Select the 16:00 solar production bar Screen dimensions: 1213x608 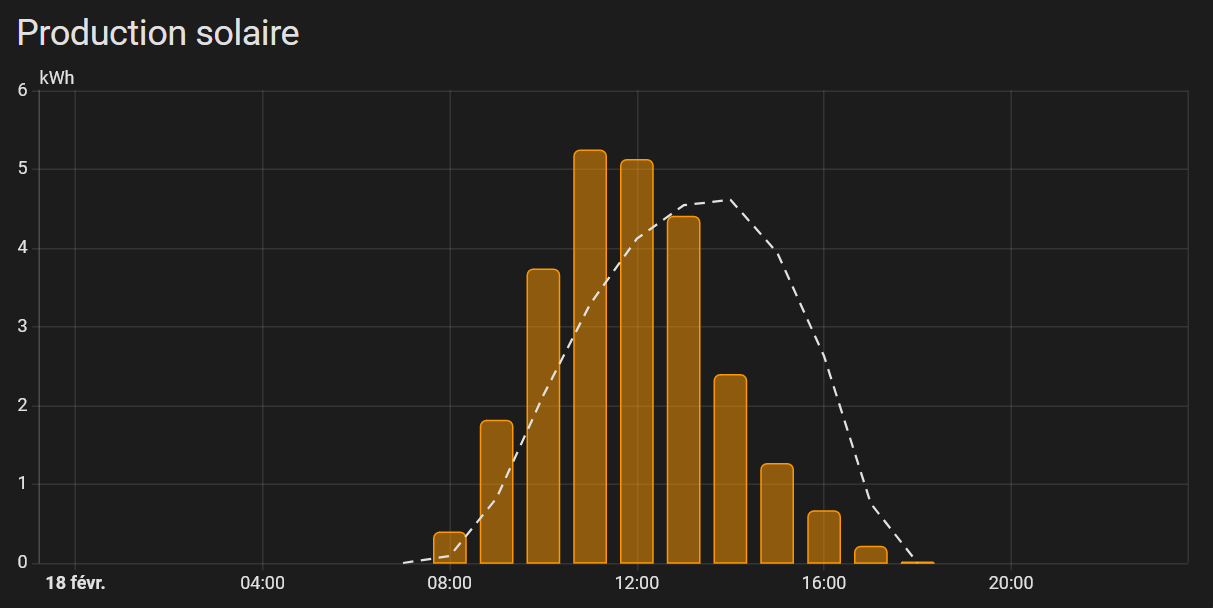tap(824, 537)
